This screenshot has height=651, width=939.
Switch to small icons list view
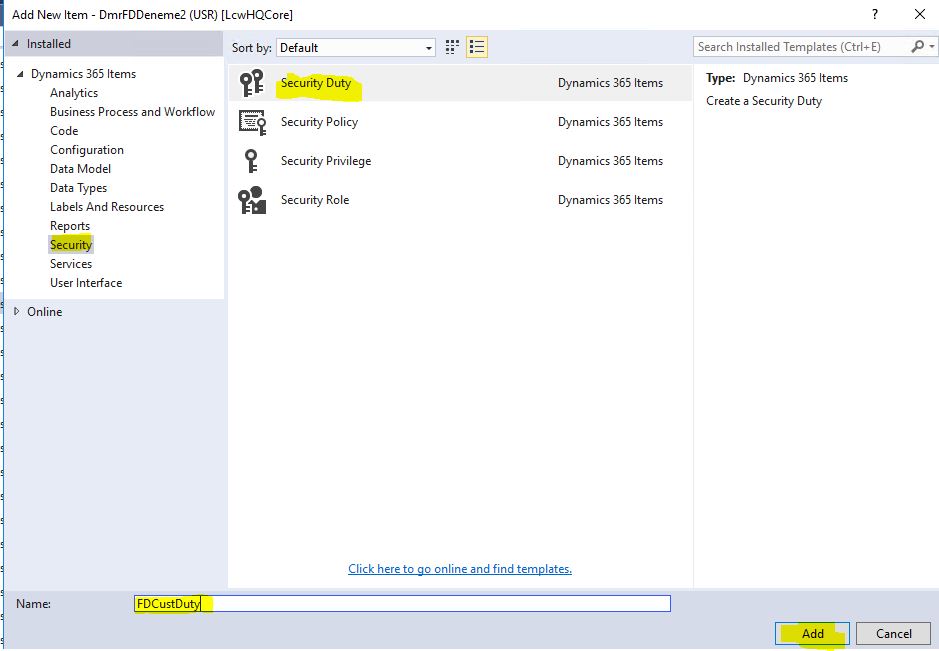[x=477, y=47]
